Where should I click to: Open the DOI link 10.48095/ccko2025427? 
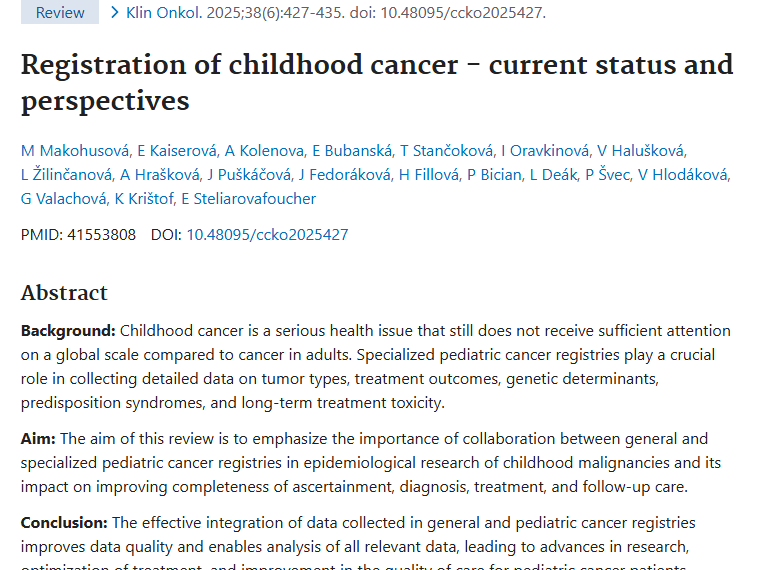pos(267,235)
